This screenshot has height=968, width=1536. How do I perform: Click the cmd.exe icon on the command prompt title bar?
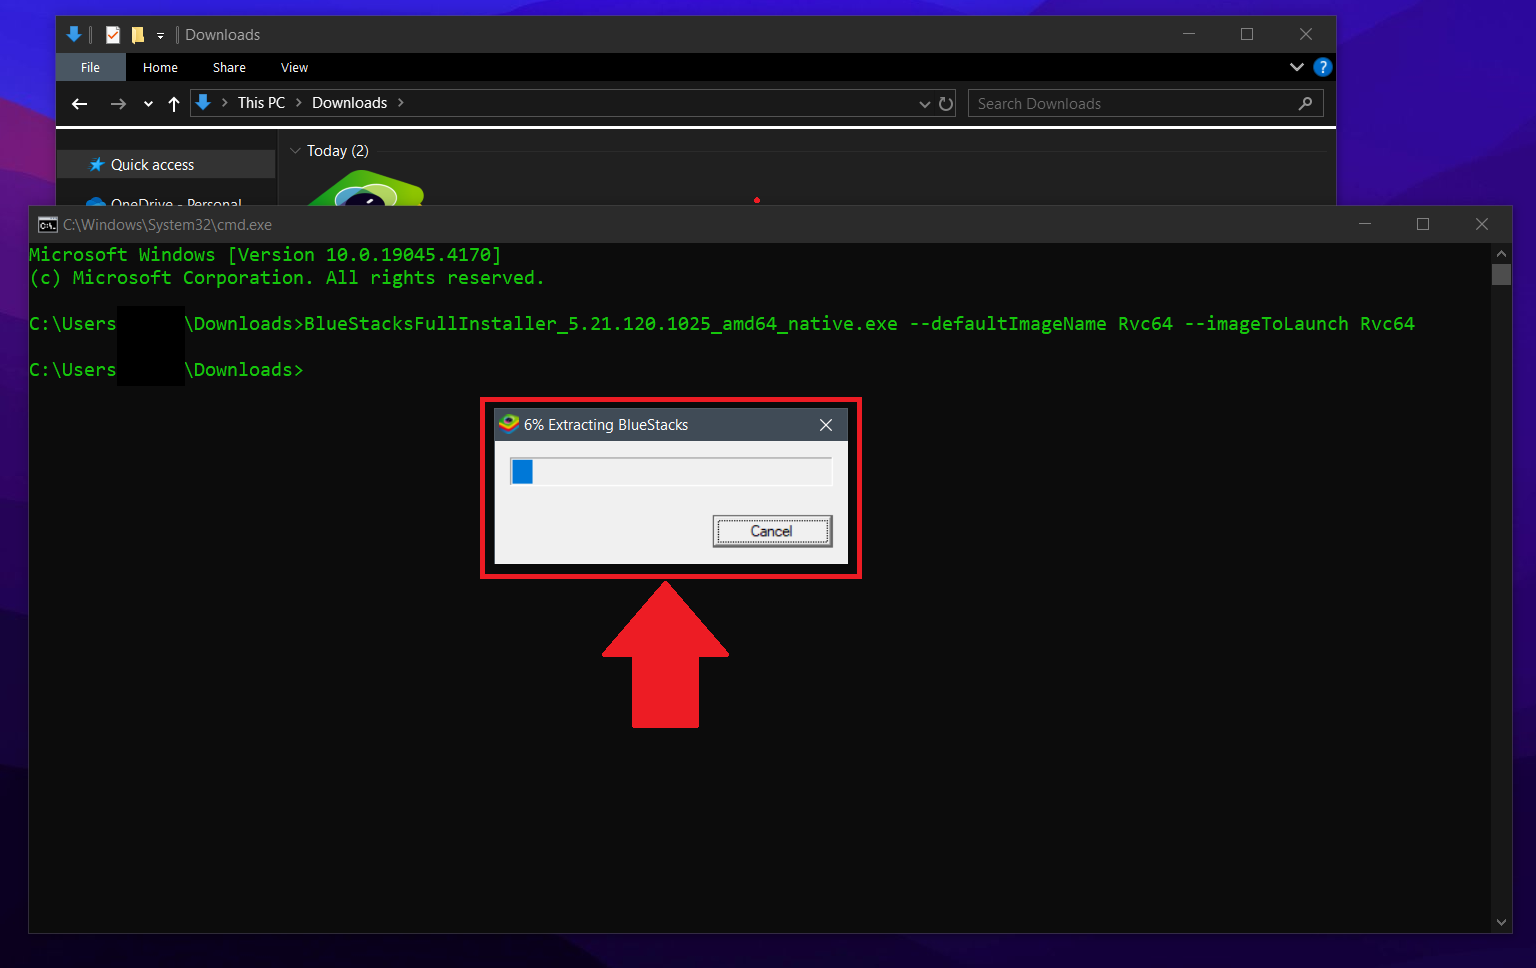[x=47, y=224]
